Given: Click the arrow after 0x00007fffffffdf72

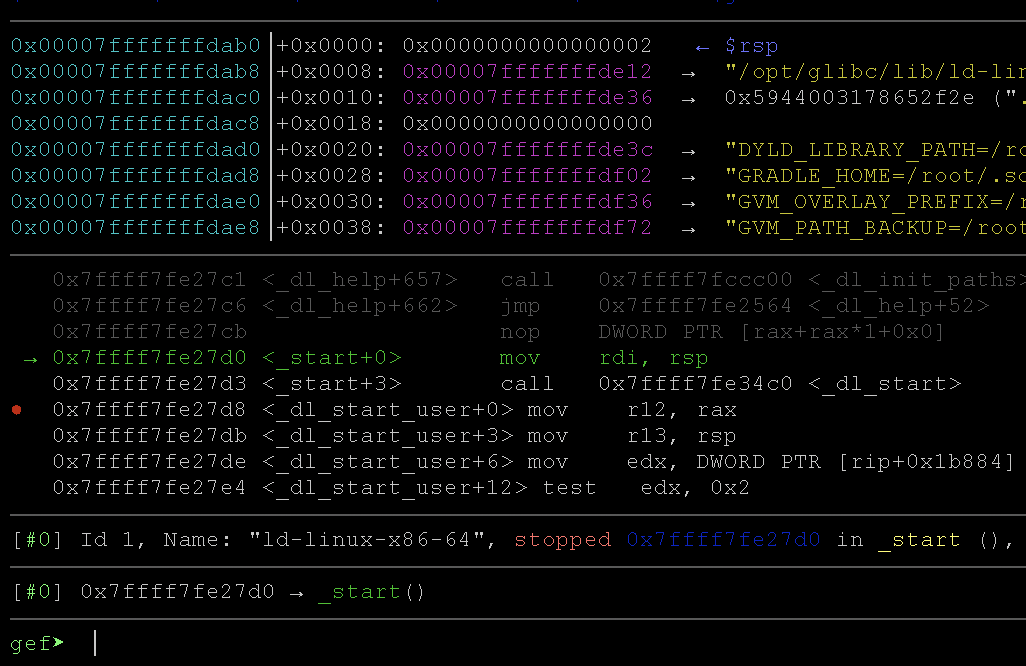Looking at the screenshot, I should pos(688,230).
